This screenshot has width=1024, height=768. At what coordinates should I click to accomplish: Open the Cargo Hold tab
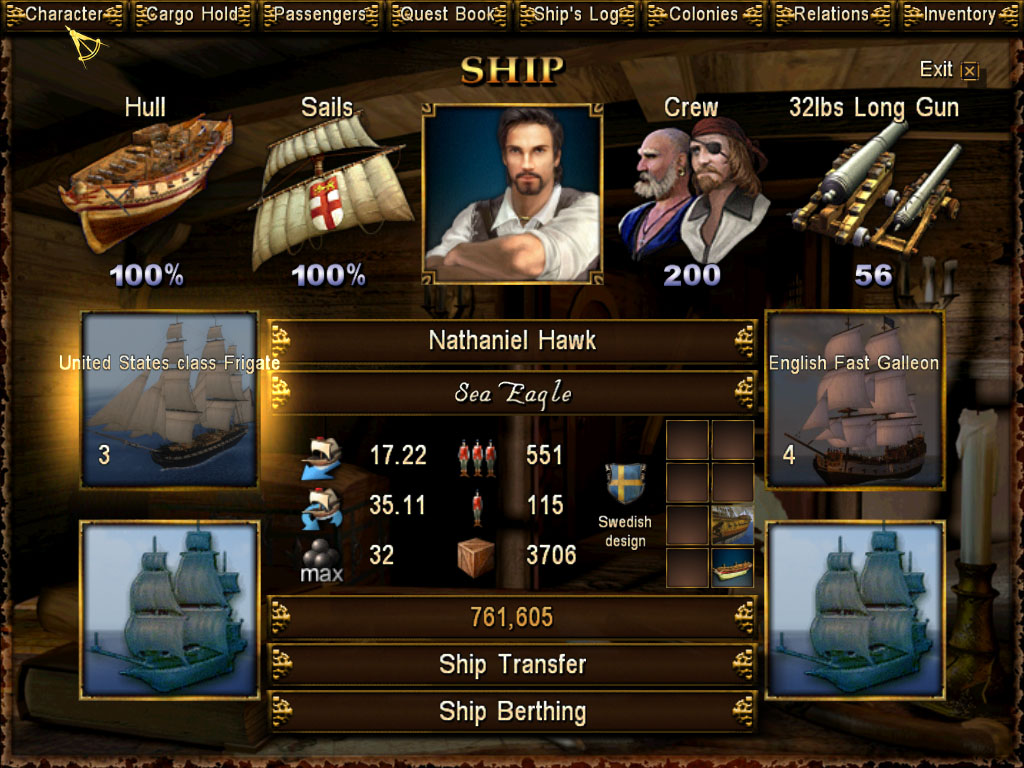192,14
